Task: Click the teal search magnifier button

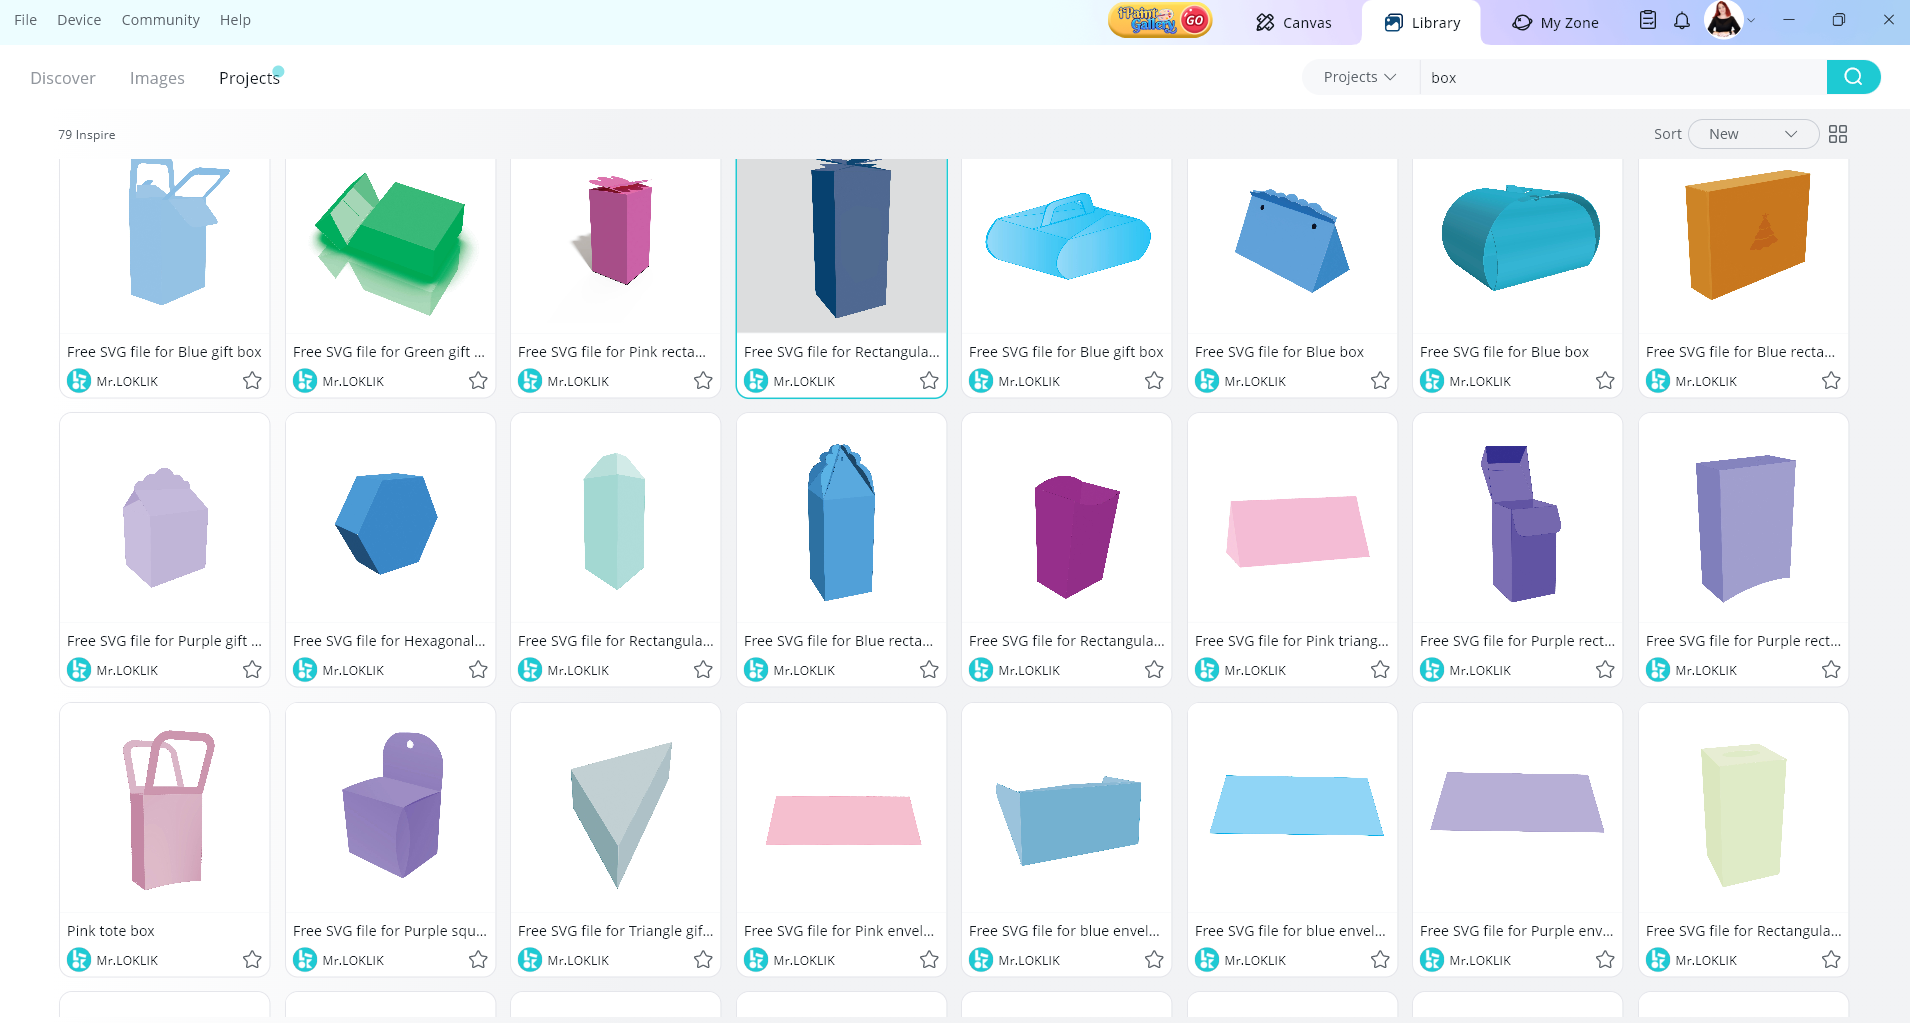Action: 1852,77
